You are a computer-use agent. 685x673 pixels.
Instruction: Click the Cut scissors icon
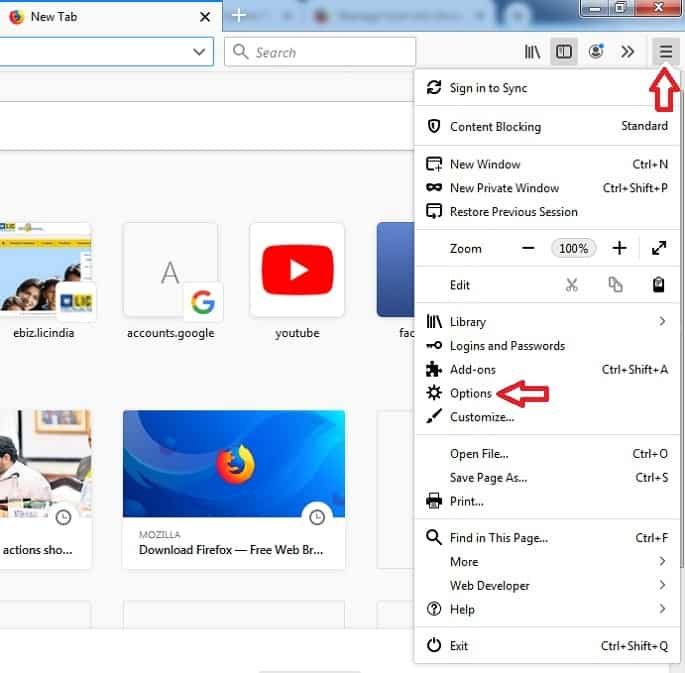click(x=571, y=285)
